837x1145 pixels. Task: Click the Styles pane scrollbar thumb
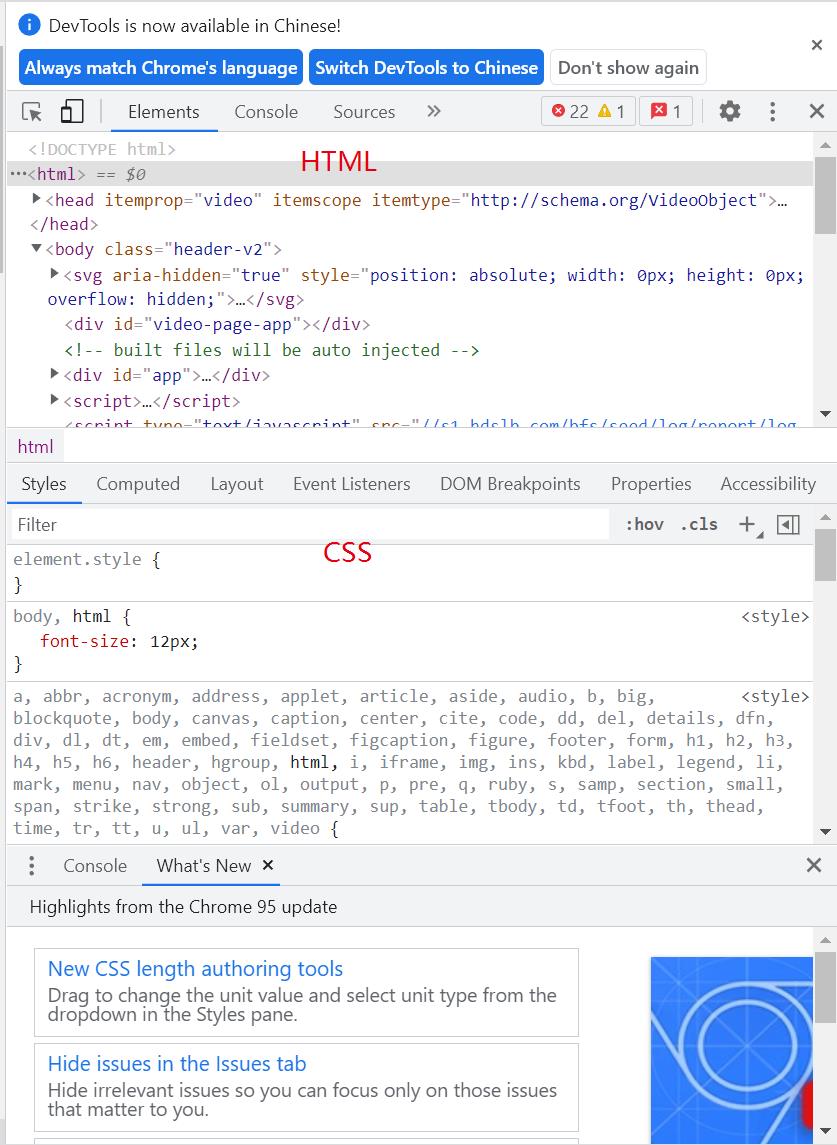pyautogui.click(x=825, y=555)
